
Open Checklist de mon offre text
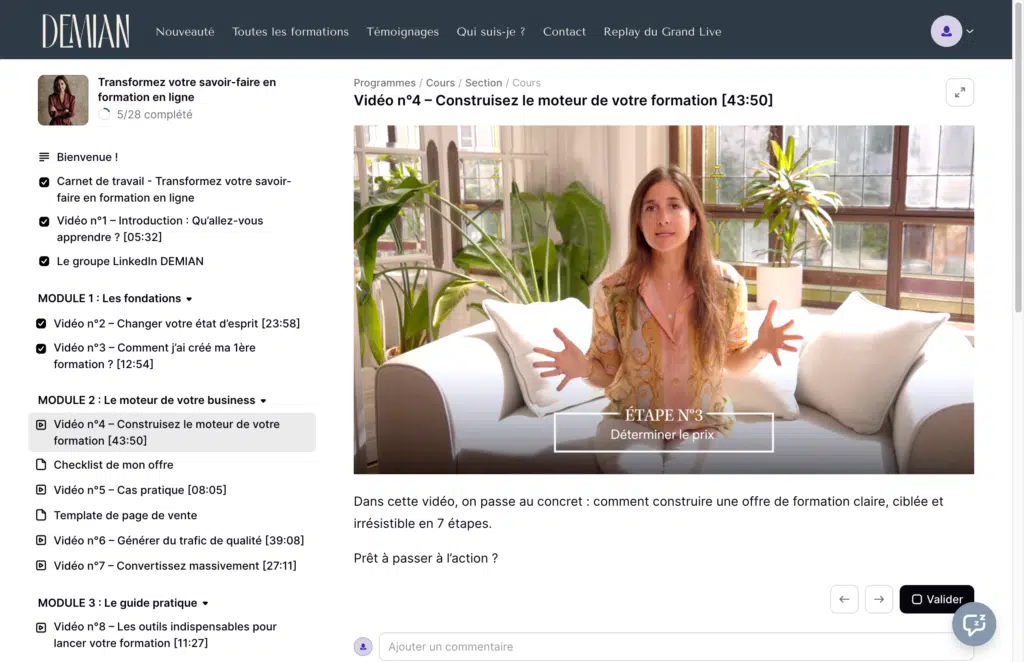(114, 465)
